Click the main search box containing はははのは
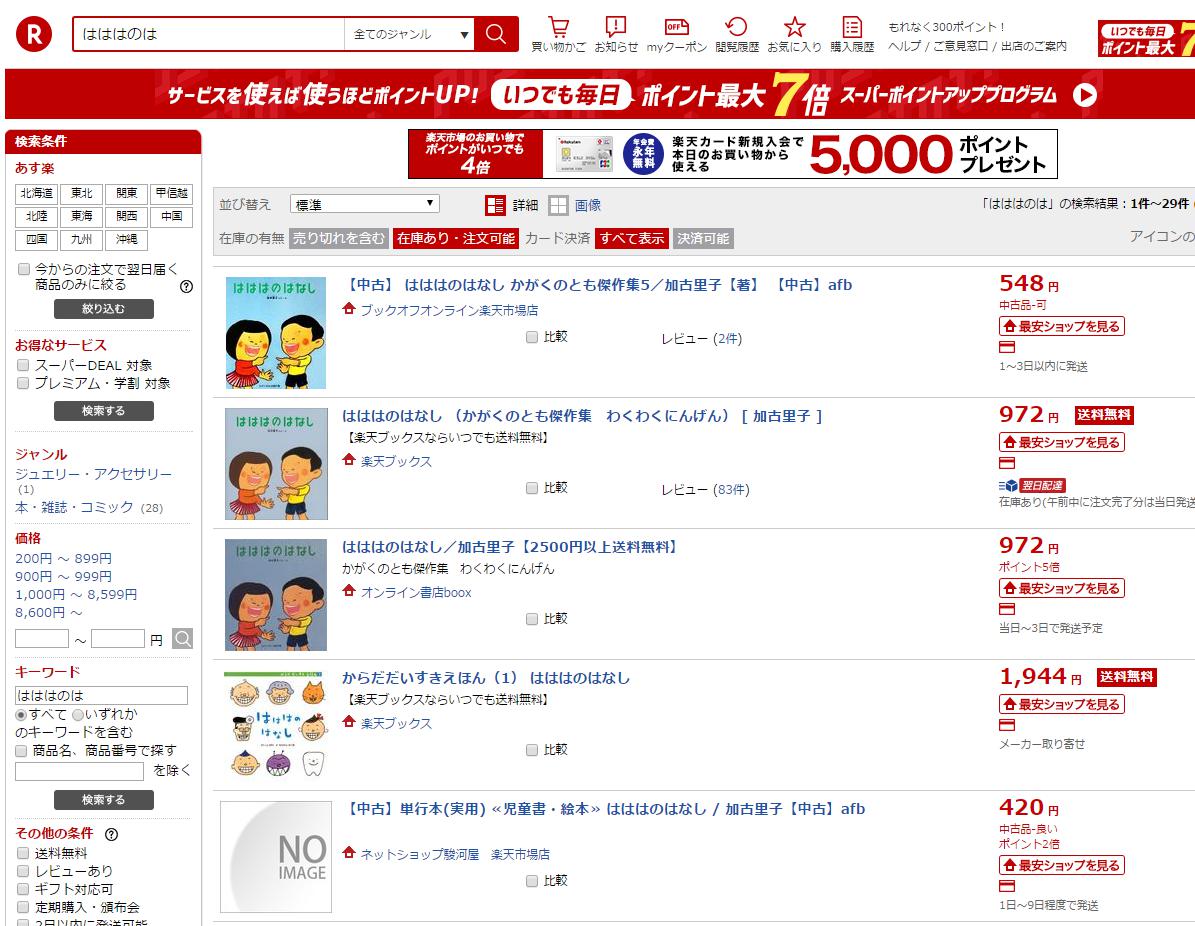Image resolution: width=1195 pixels, height=926 pixels. click(210, 34)
